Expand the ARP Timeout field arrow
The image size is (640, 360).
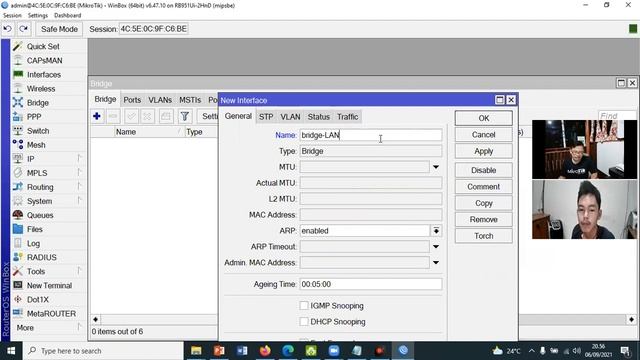[x=436, y=247]
